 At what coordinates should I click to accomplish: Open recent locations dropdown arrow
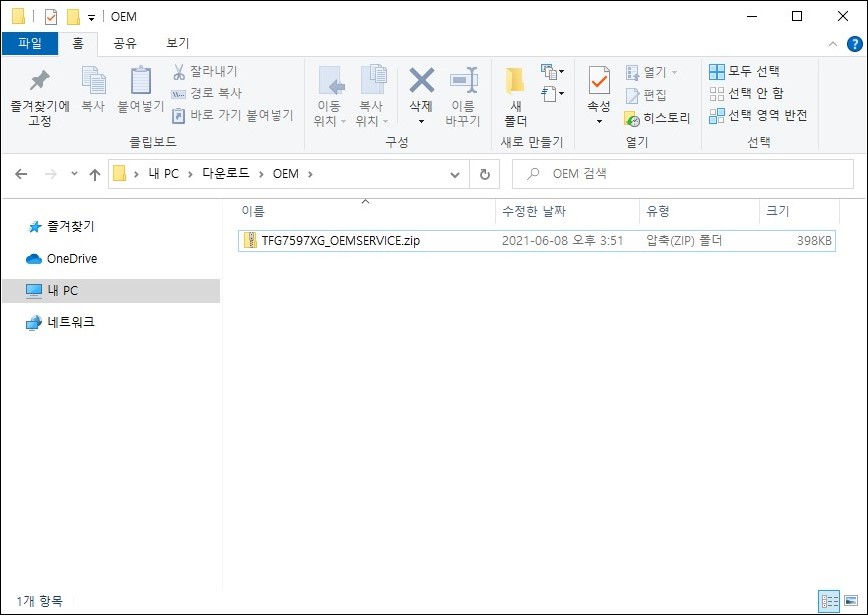click(74, 174)
